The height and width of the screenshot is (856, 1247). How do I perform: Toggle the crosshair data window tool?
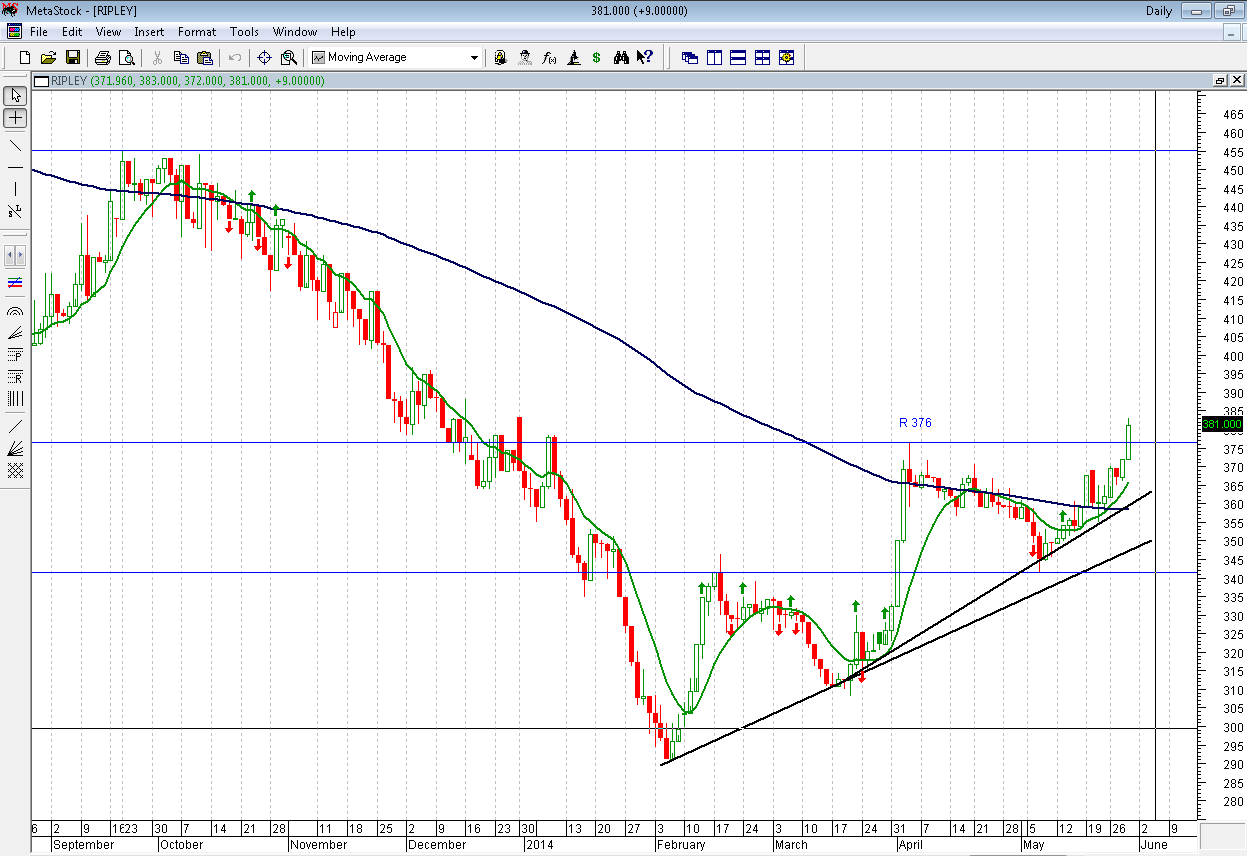(x=265, y=58)
